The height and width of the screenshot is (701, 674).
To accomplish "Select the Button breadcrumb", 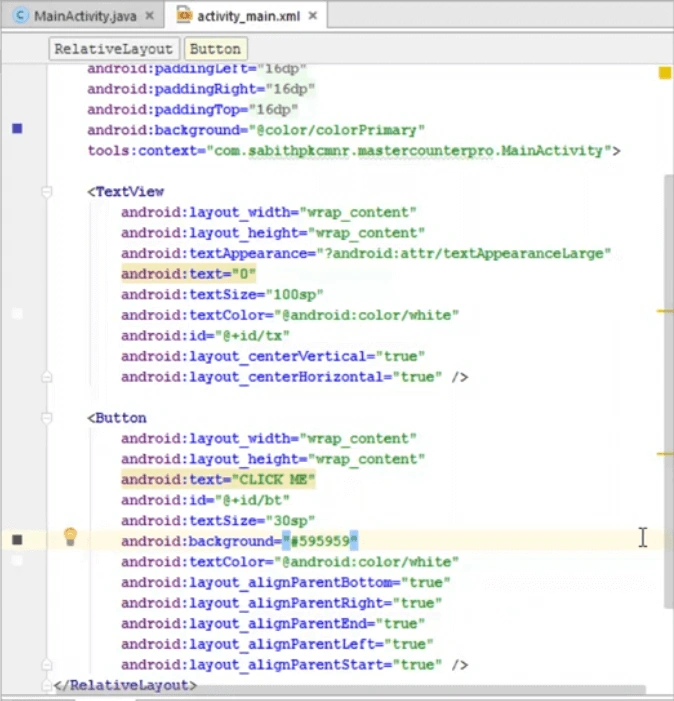I will tap(215, 49).
